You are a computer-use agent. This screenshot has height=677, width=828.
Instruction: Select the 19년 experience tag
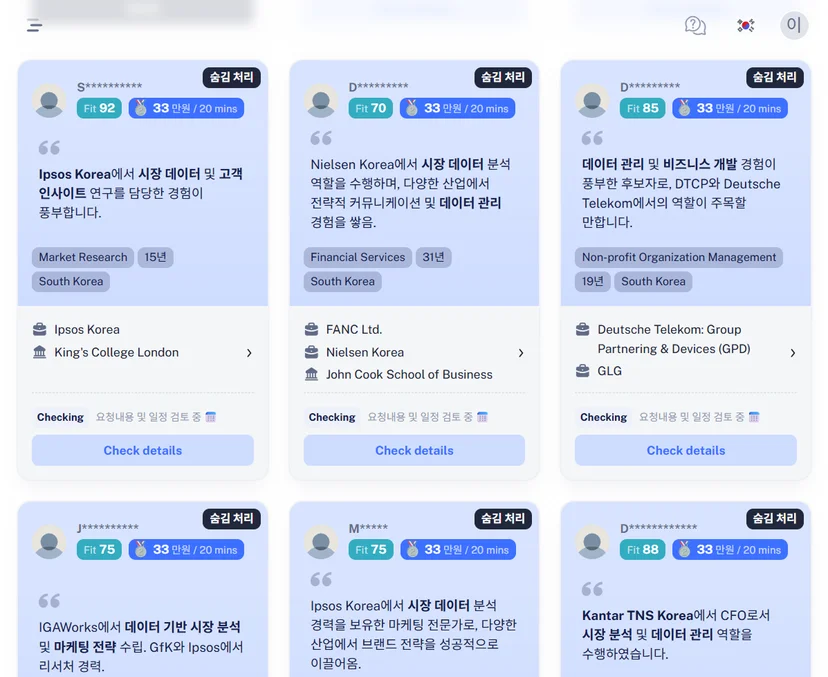(592, 281)
